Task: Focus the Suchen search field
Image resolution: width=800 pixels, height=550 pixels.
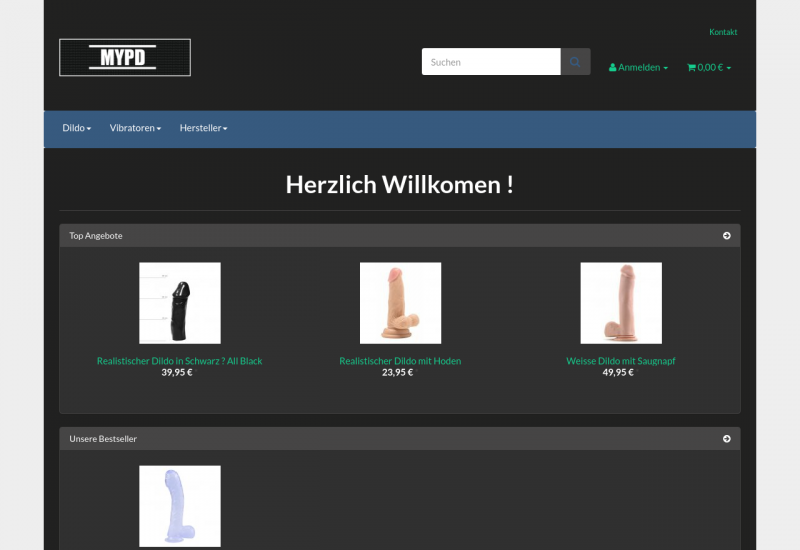Action: [x=491, y=62]
